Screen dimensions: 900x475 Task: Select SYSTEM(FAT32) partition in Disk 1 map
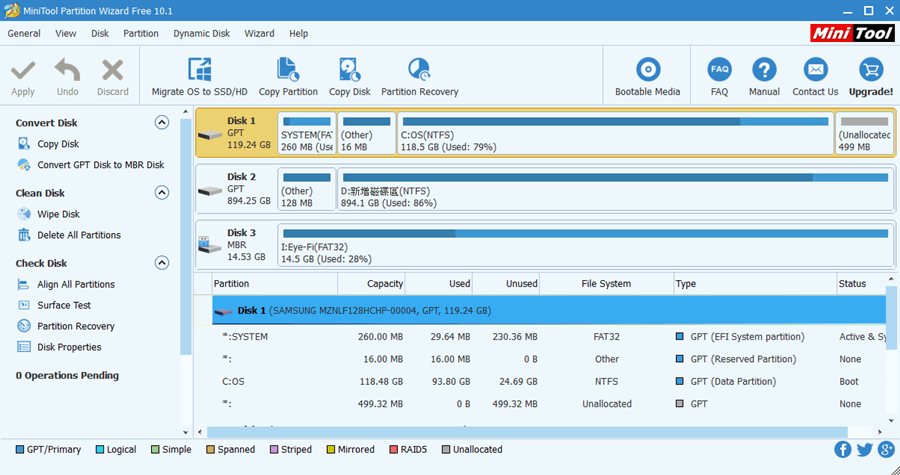(x=307, y=133)
